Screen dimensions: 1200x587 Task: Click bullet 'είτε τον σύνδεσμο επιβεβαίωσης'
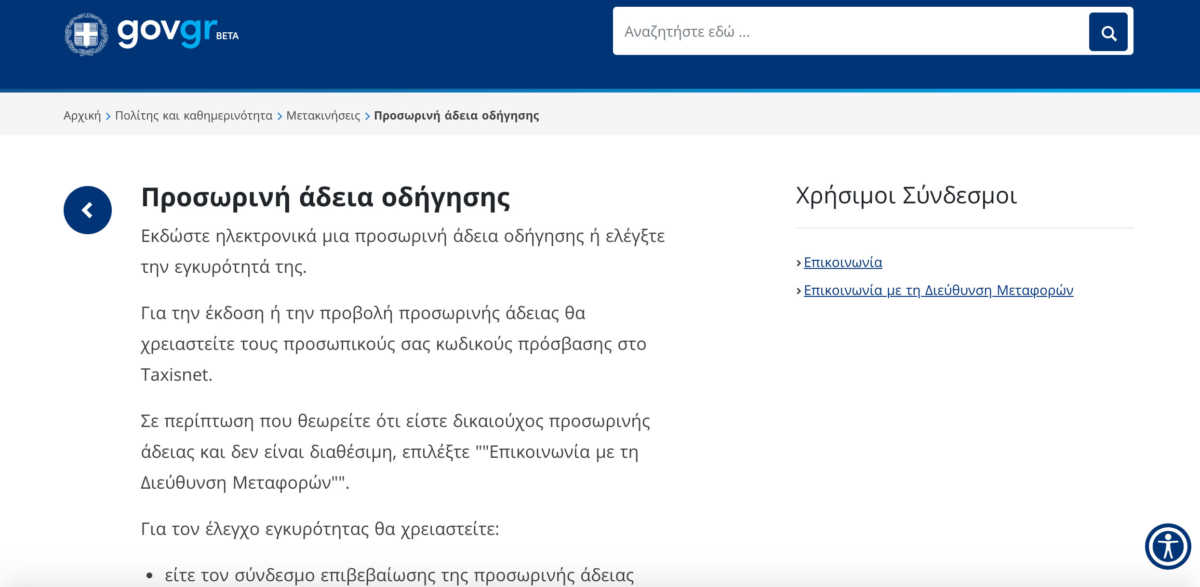[x=399, y=575]
